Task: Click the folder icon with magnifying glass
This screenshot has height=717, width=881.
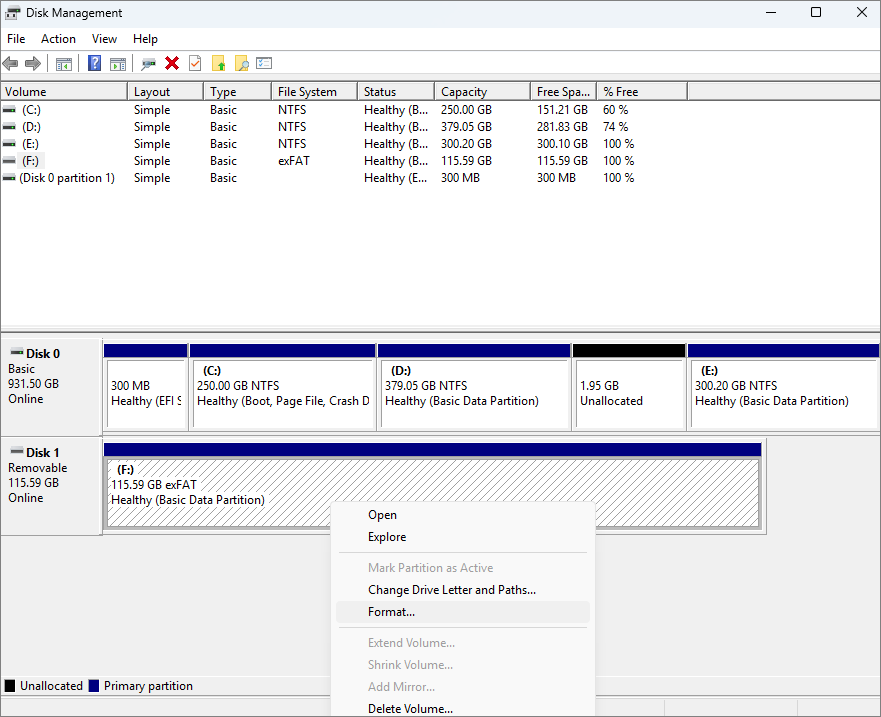Action: 241,64
